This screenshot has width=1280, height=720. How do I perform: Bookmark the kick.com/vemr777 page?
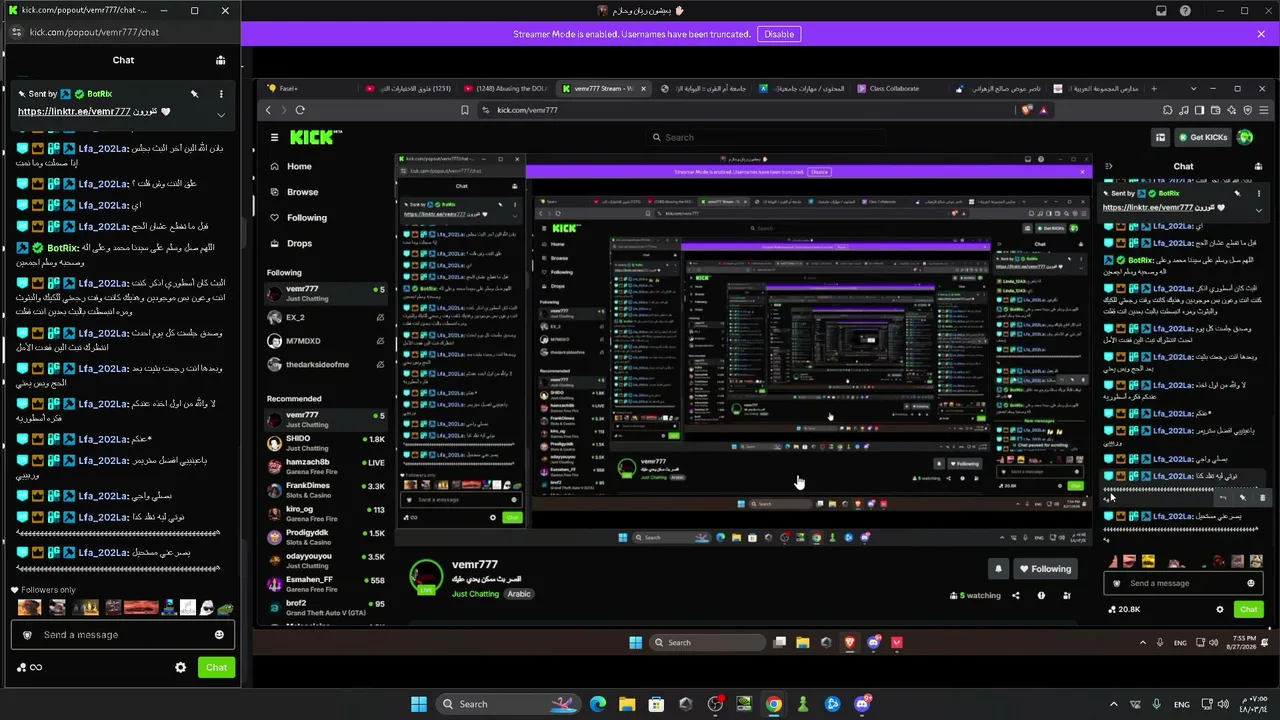click(x=464, y=110)
